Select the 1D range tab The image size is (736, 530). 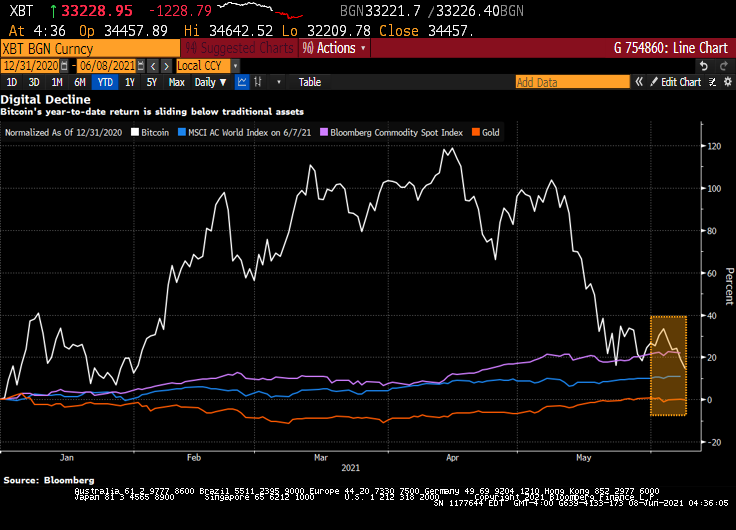tap(12, 82)
